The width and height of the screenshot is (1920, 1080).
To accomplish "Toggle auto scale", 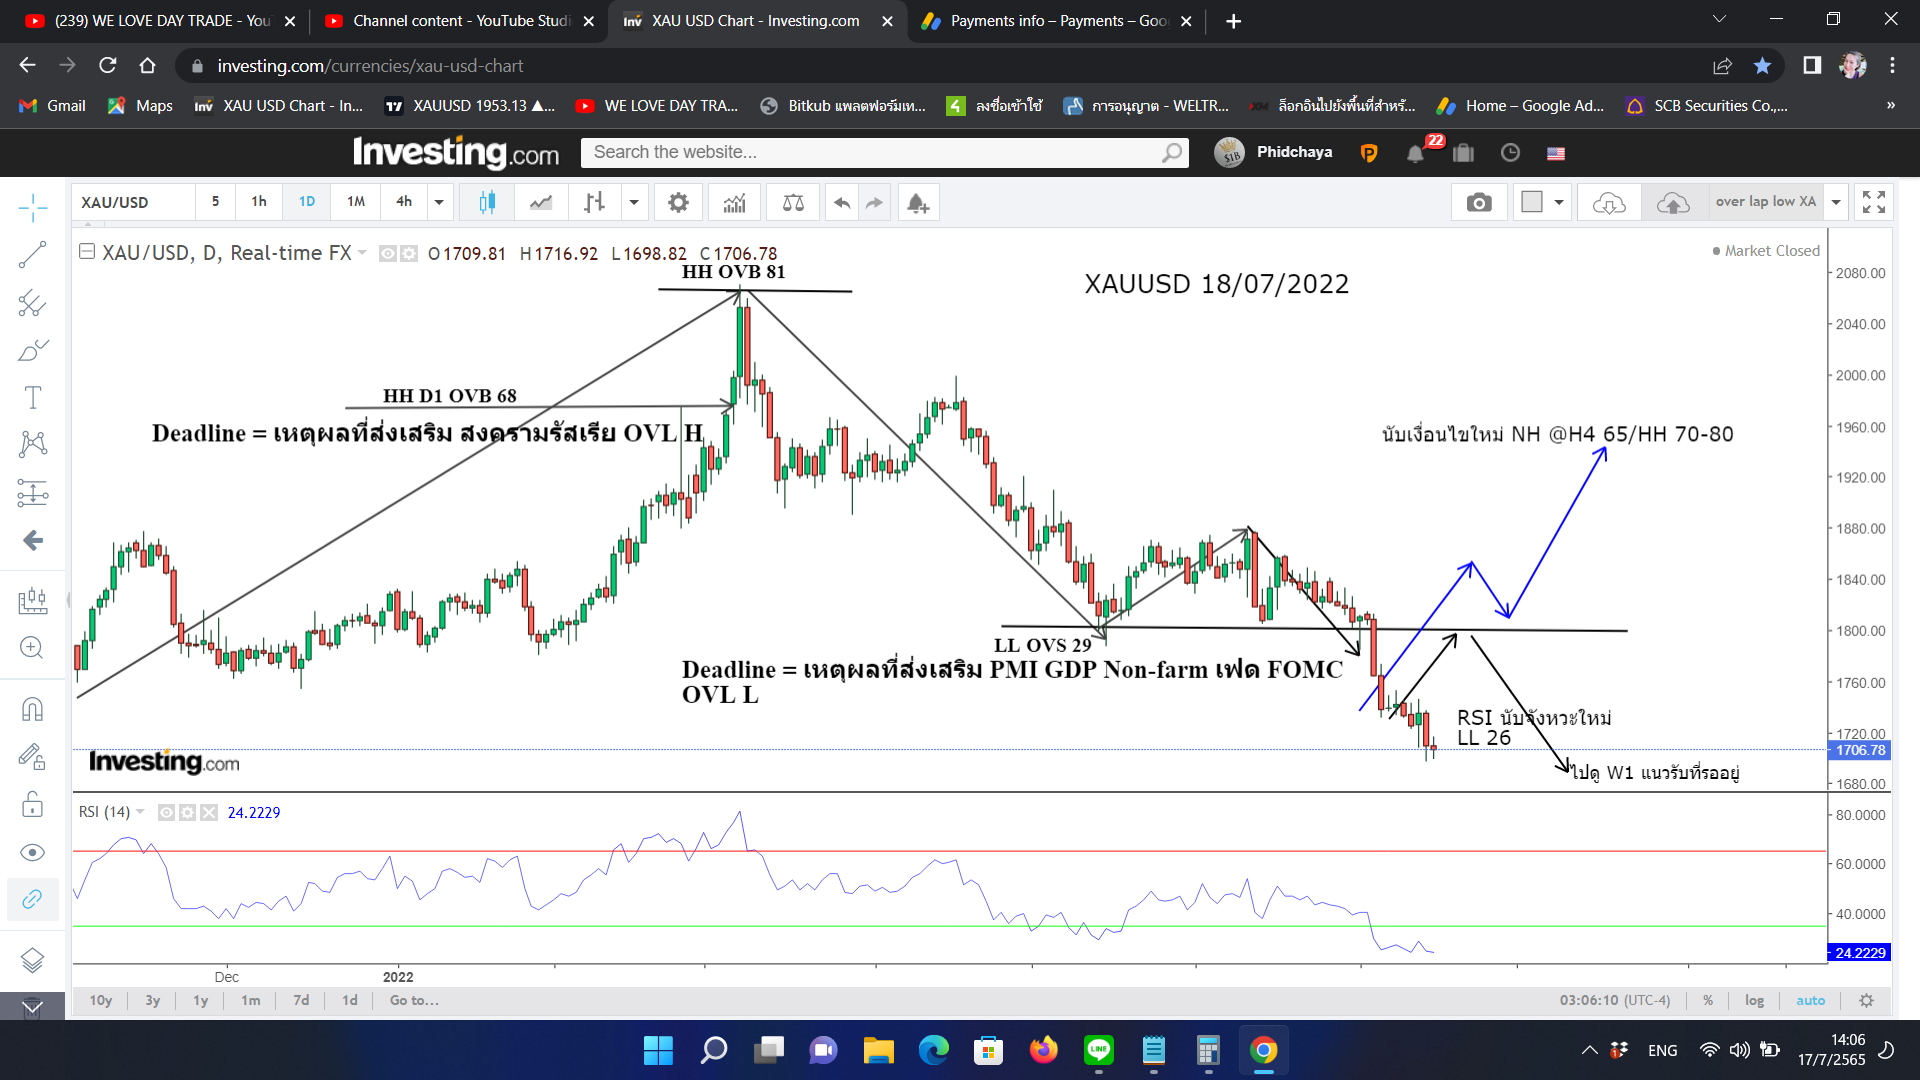I will click(x=1811, y=1001).
